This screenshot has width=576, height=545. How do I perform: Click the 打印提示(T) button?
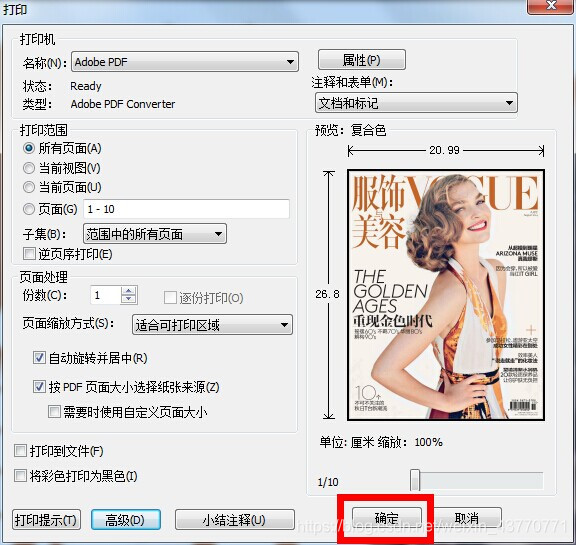coord(46,520)
